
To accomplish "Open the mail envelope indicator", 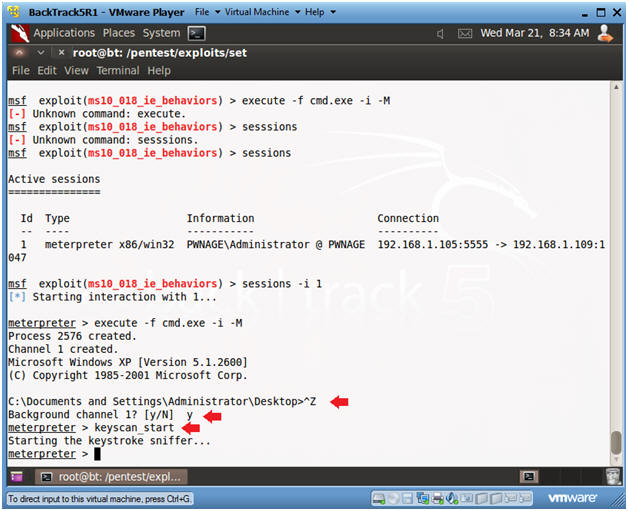I will pos(465,34).
